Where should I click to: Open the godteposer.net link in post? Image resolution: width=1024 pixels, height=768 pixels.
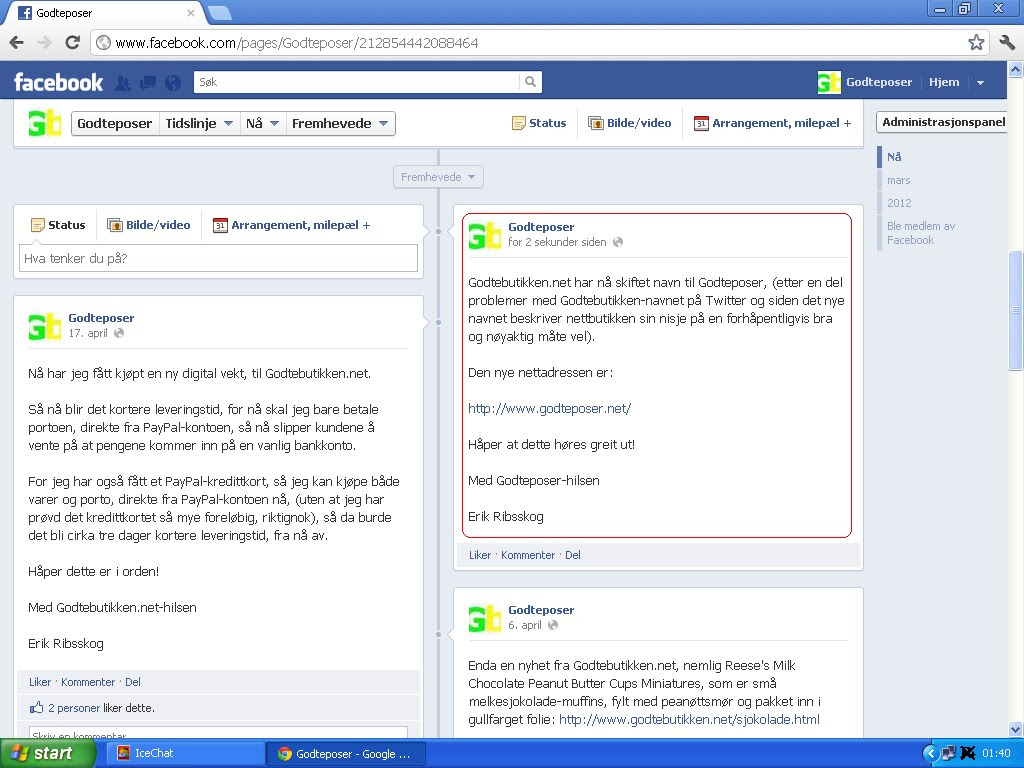click(549, 408)
